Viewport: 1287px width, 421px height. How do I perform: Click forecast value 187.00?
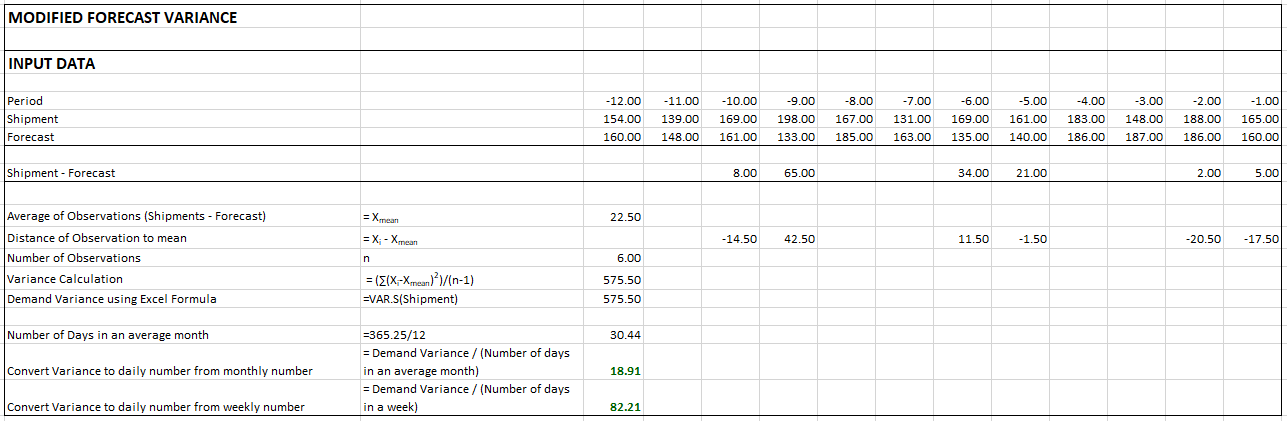click(x=1145, y=137)
